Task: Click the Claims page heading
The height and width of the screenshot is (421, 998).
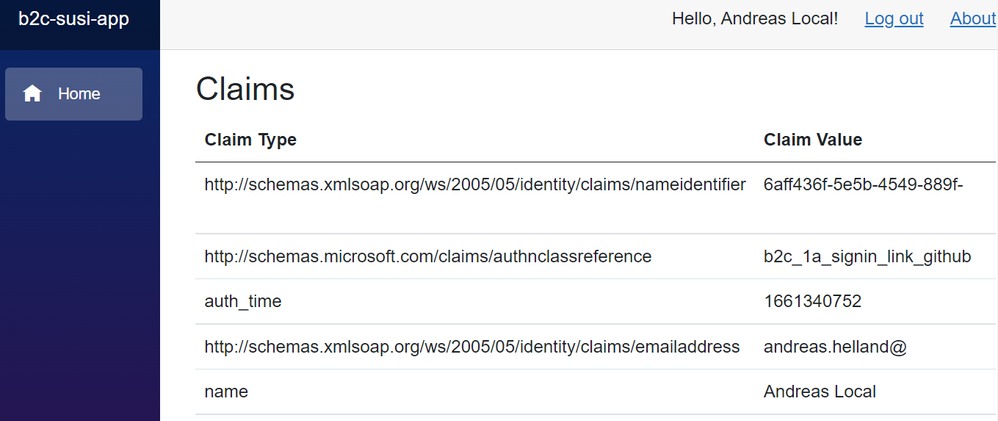Action: coord(245,89)
